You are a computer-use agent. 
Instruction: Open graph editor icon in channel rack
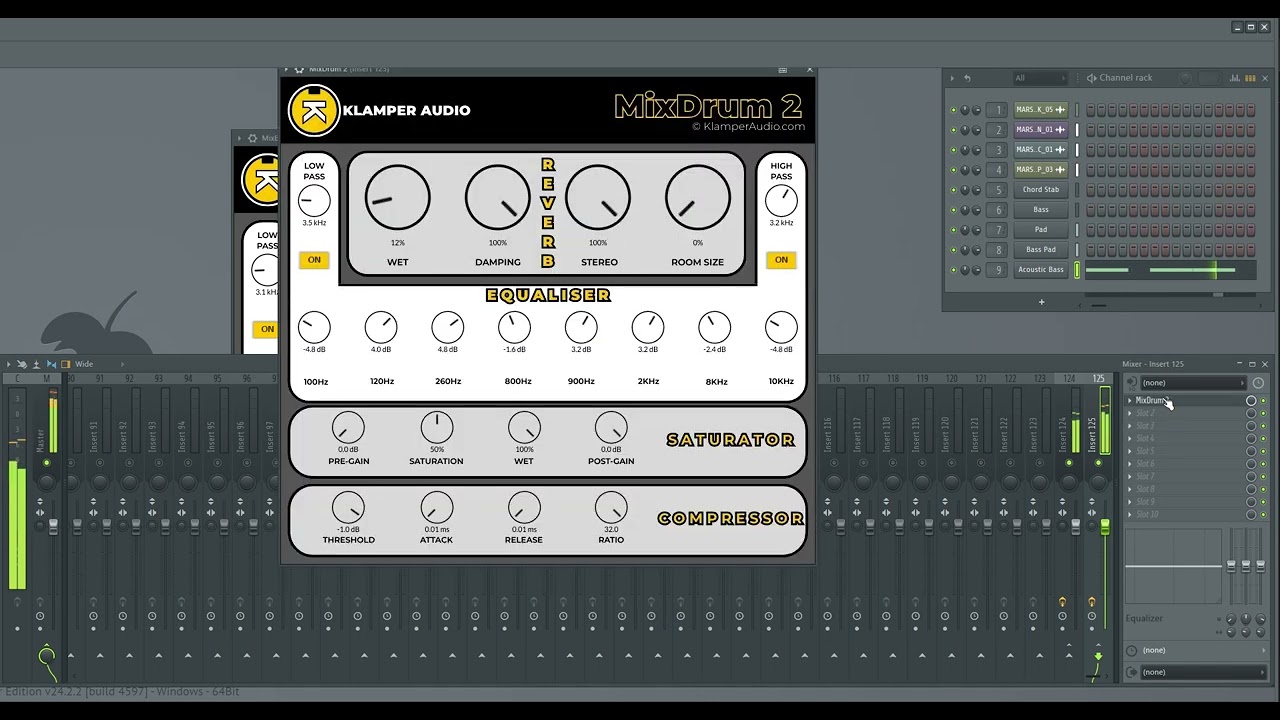tap(1236, 78)
